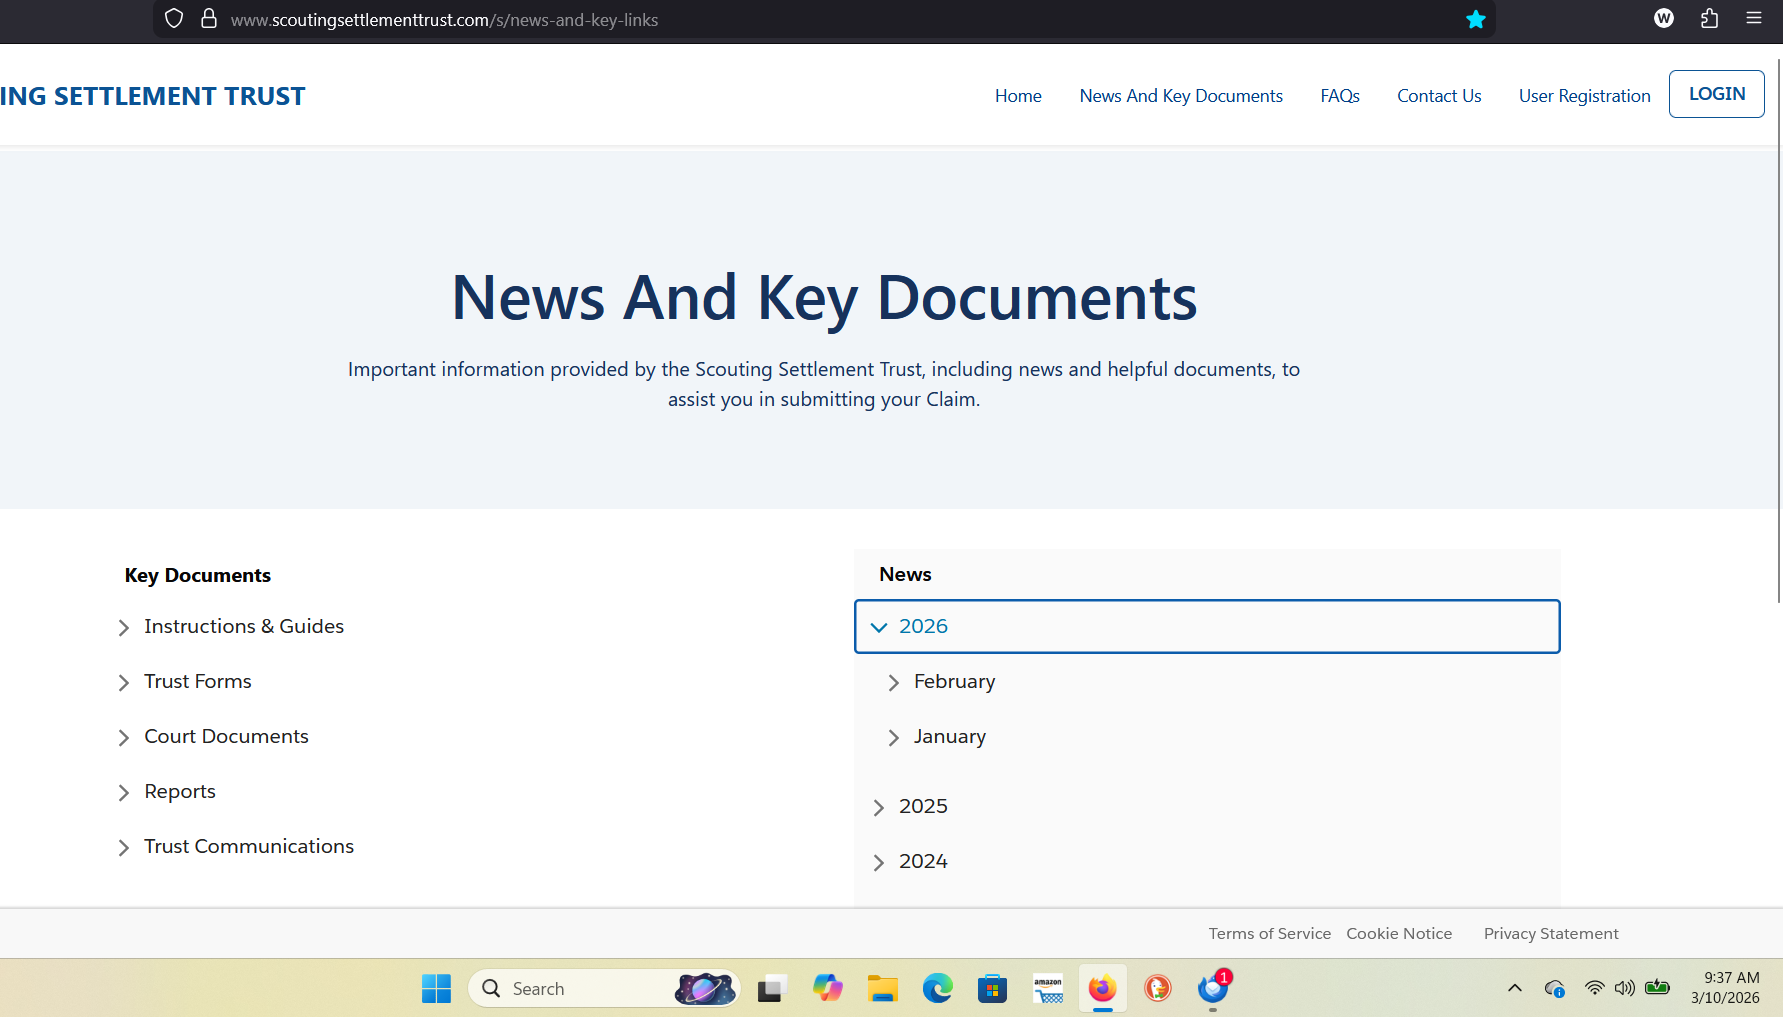The image size is (1783, 1017).
Task: Click the site security padlock icon
Action: point(209,19)
